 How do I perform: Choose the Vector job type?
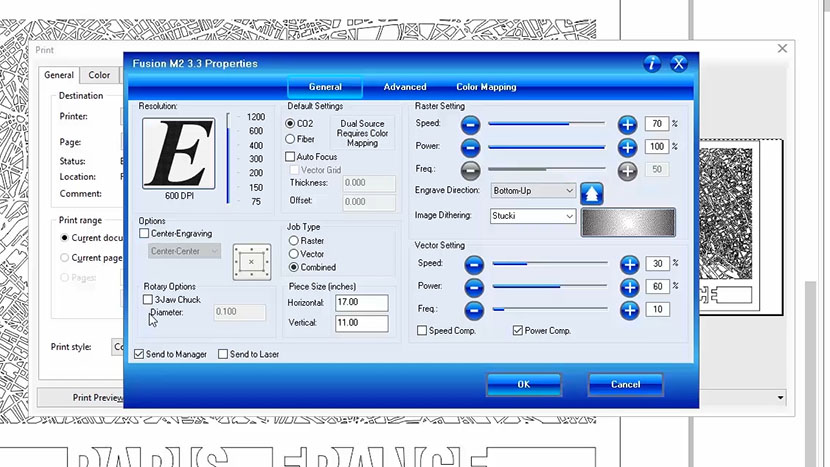click(x=293, y=254)
